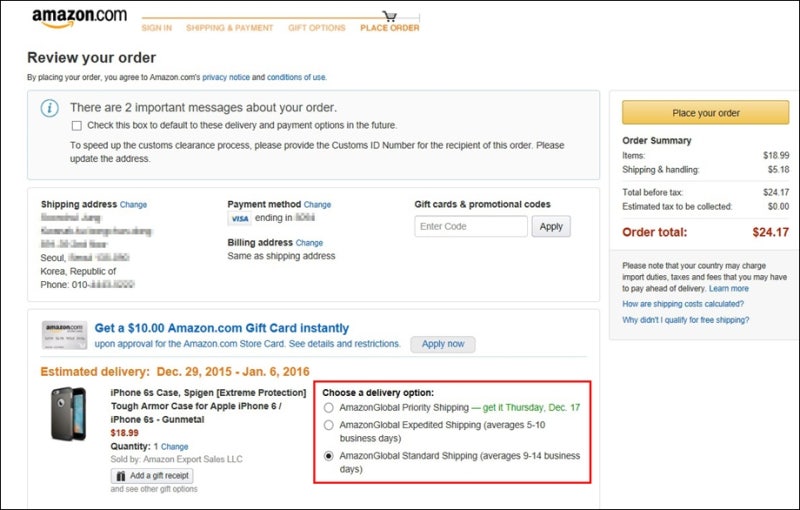Click the 'and see other gift options' text

154,489
